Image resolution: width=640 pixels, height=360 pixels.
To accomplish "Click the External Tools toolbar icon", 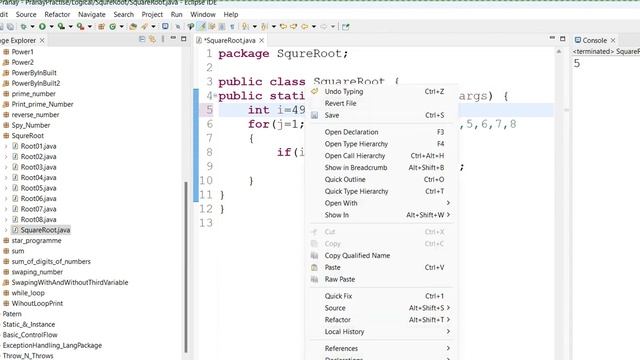I will pos(80,27).
